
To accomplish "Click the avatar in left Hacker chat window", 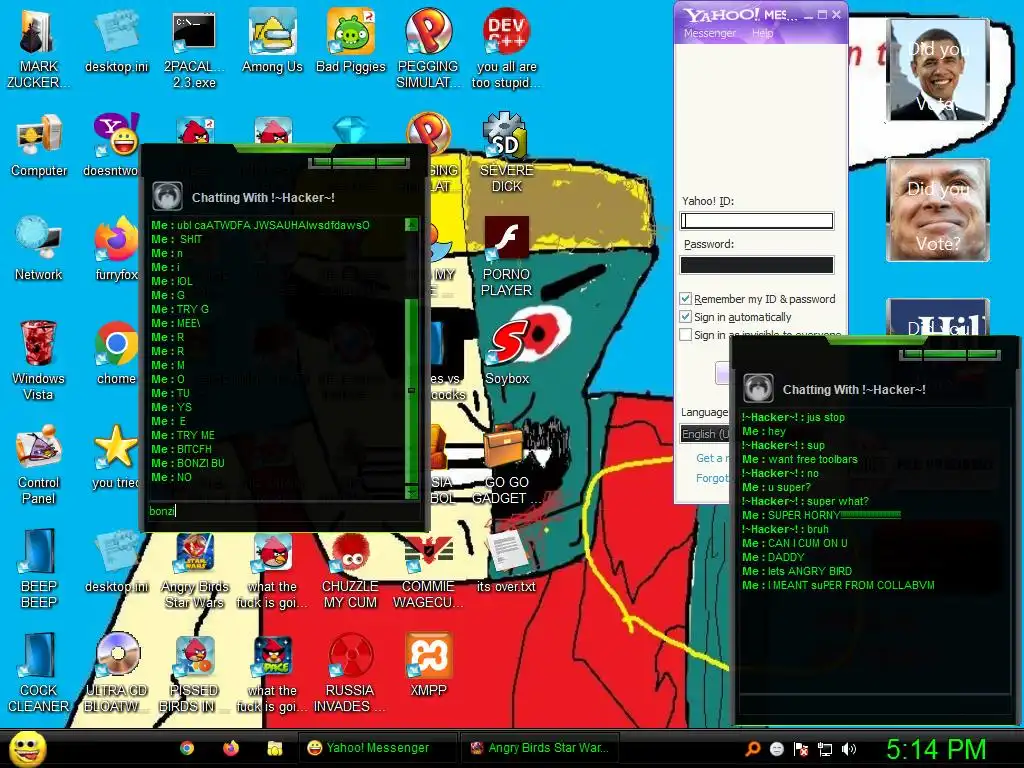I will [x=167, y=195].
